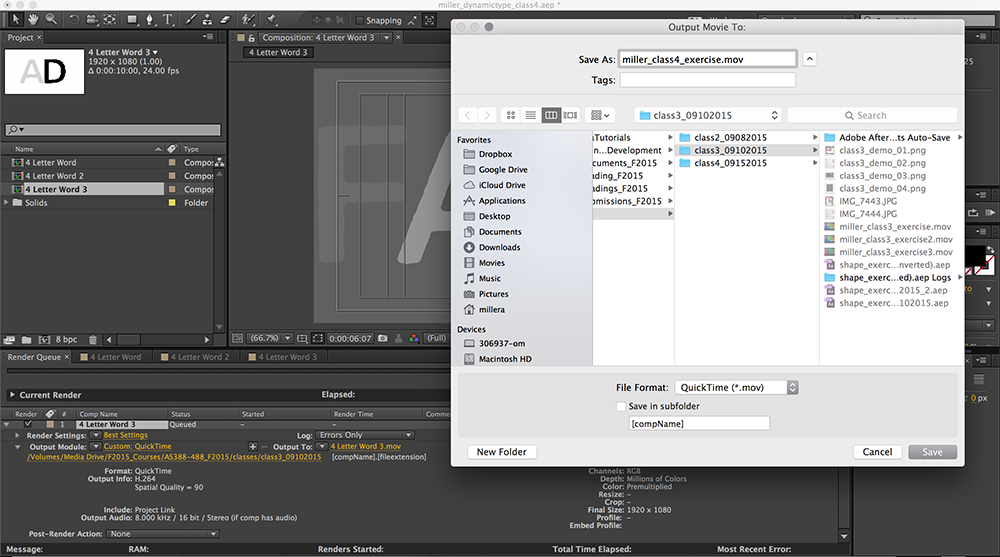Open the arrange items dropdown in save dialog
Viewport: 1000px width, 557px height.
coord(600,115)
